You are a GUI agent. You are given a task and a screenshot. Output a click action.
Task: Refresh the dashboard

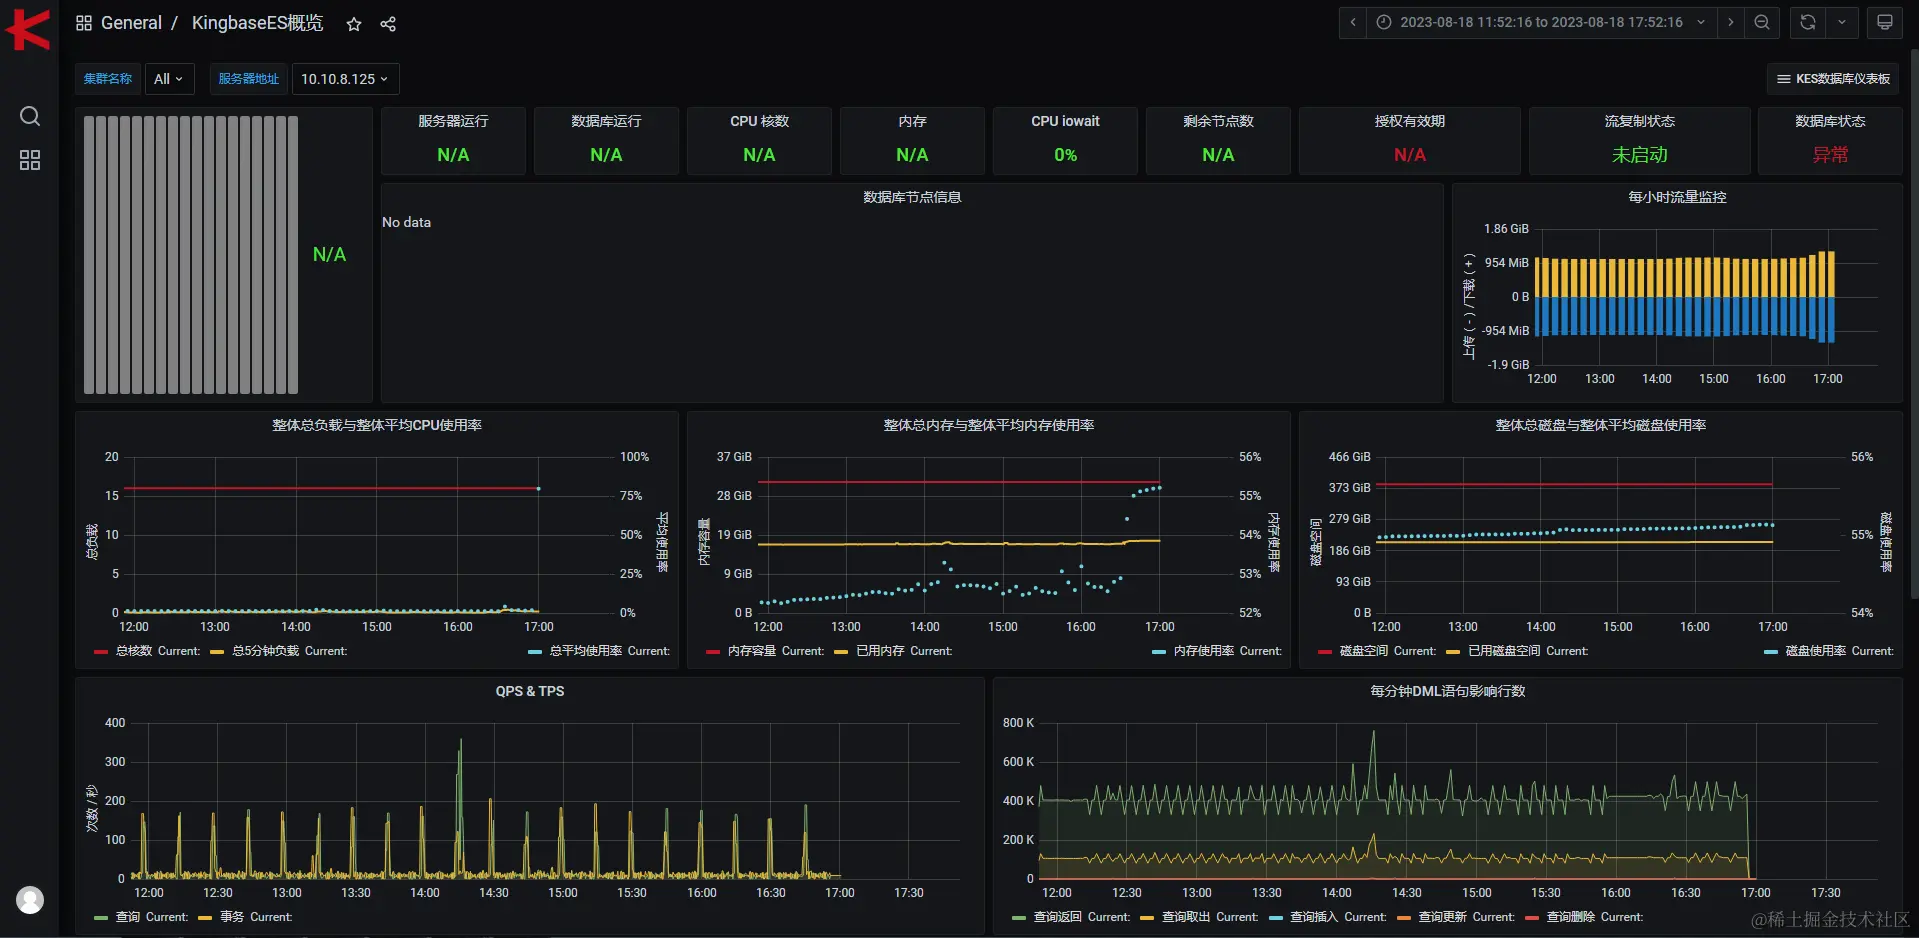1808,22
